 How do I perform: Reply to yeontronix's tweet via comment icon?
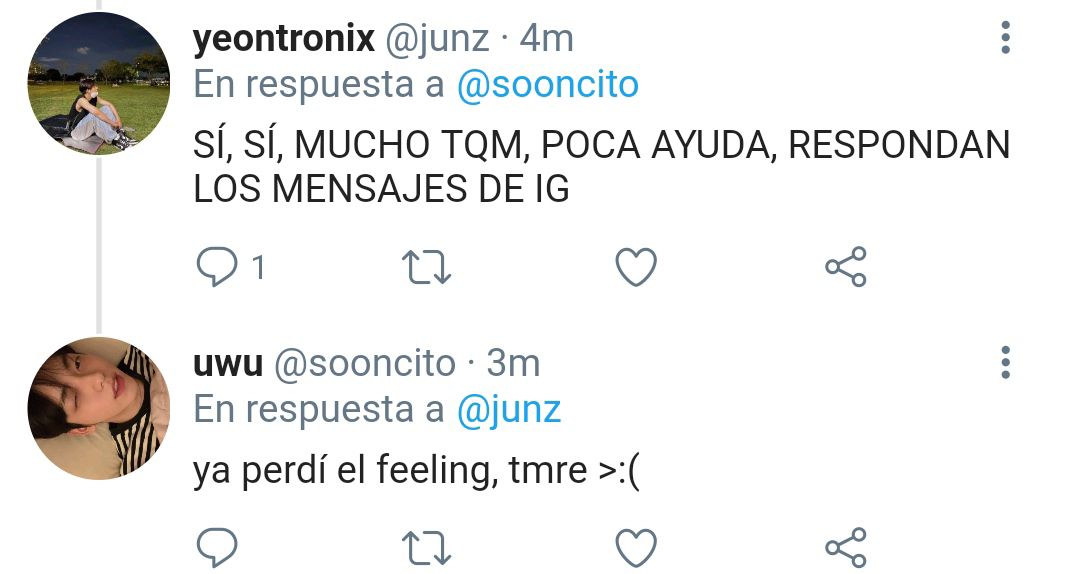217,267
